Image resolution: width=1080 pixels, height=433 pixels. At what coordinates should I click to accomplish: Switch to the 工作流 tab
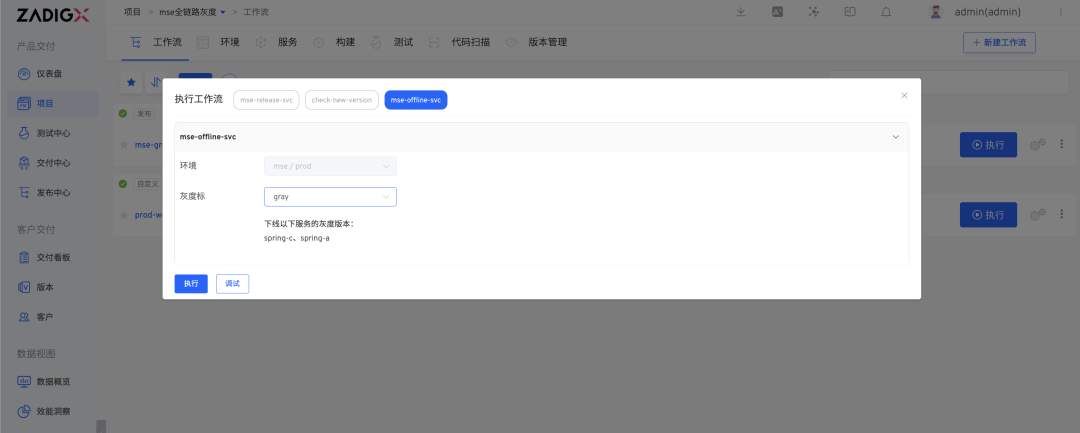(156, 42)
